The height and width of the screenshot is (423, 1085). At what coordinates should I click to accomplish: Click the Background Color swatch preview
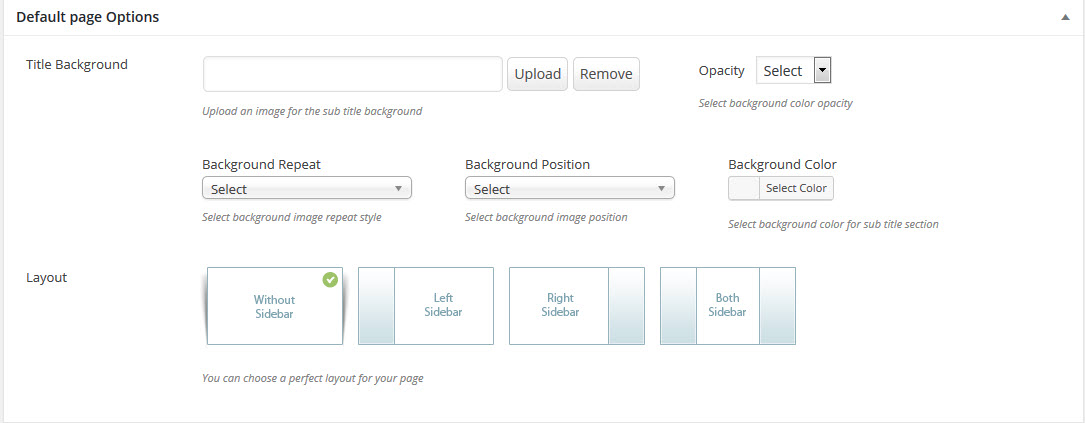coord(744,188)
